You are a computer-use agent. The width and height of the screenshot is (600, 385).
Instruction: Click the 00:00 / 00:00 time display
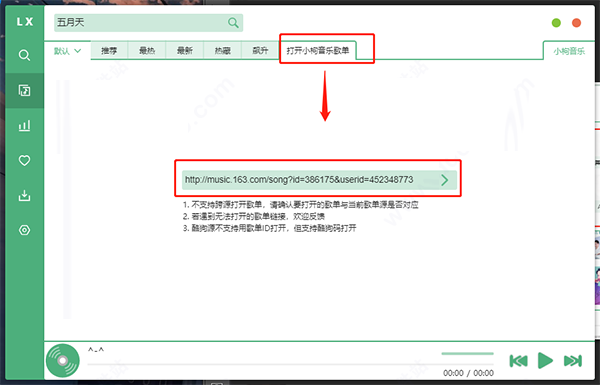tap(468, 373)
